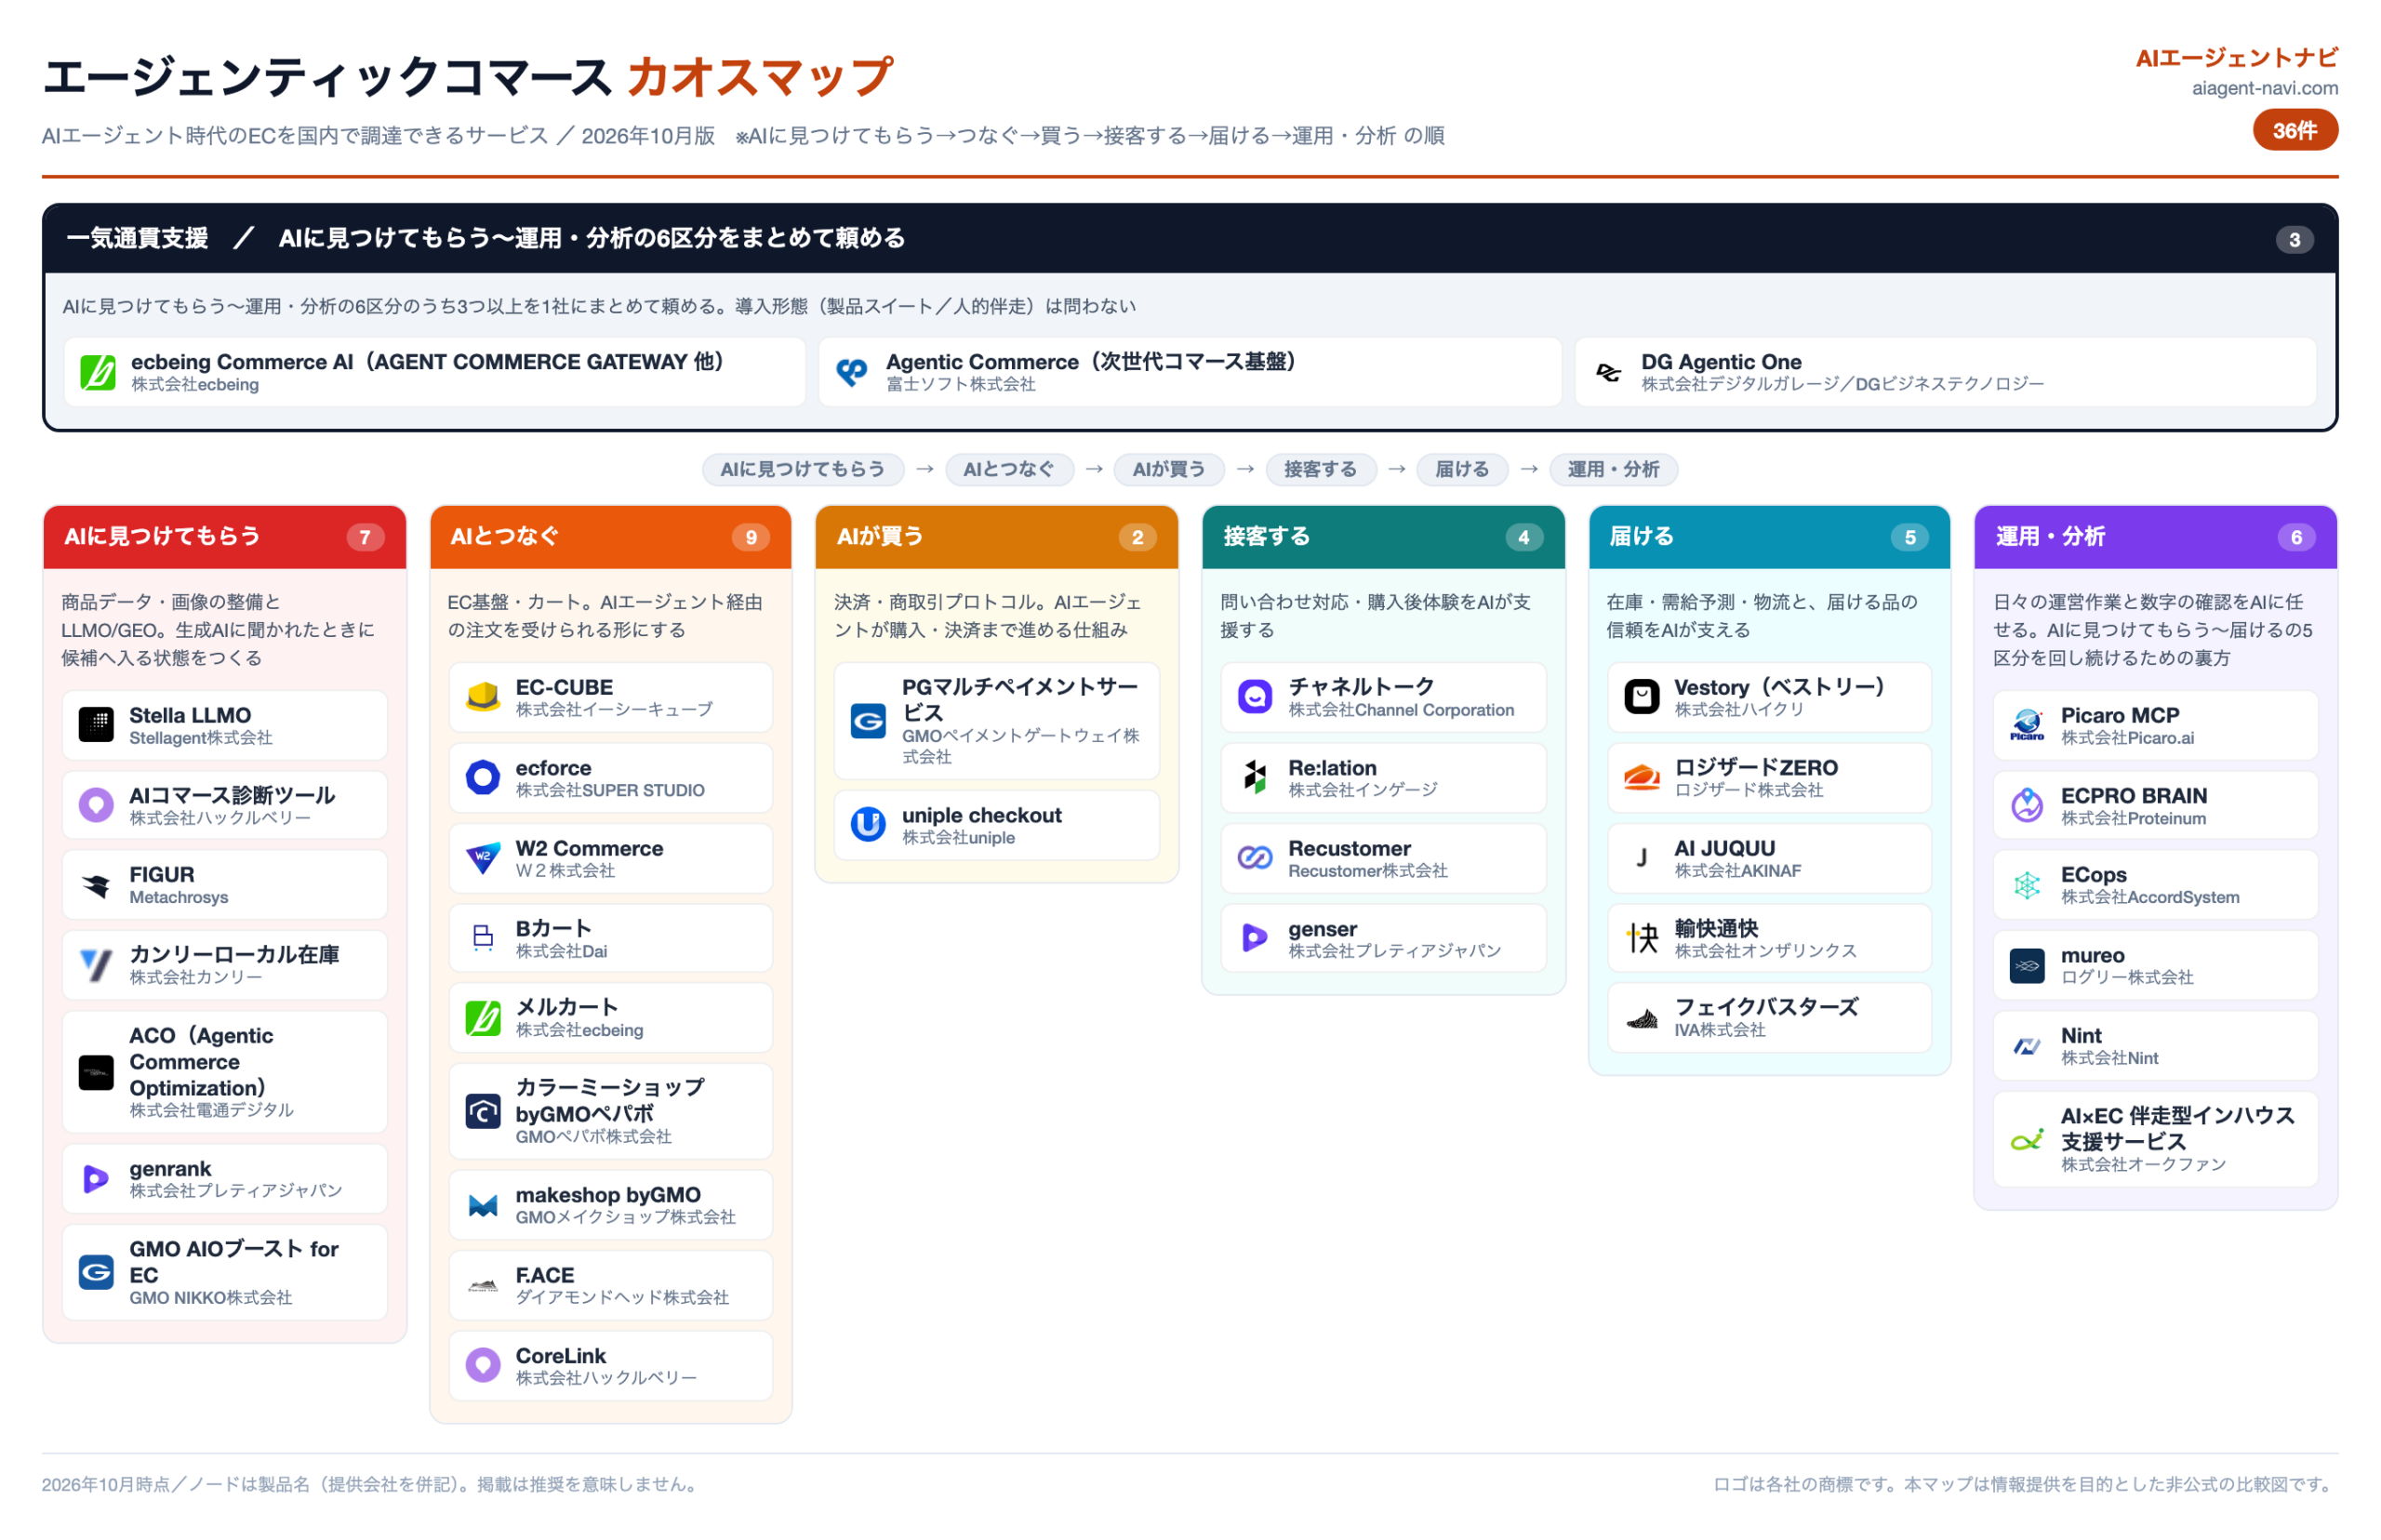This screenshot has width=2381, height=1540.
Task: Click the purple 運用・分析 column header
Action: (x=2155, y=537)
